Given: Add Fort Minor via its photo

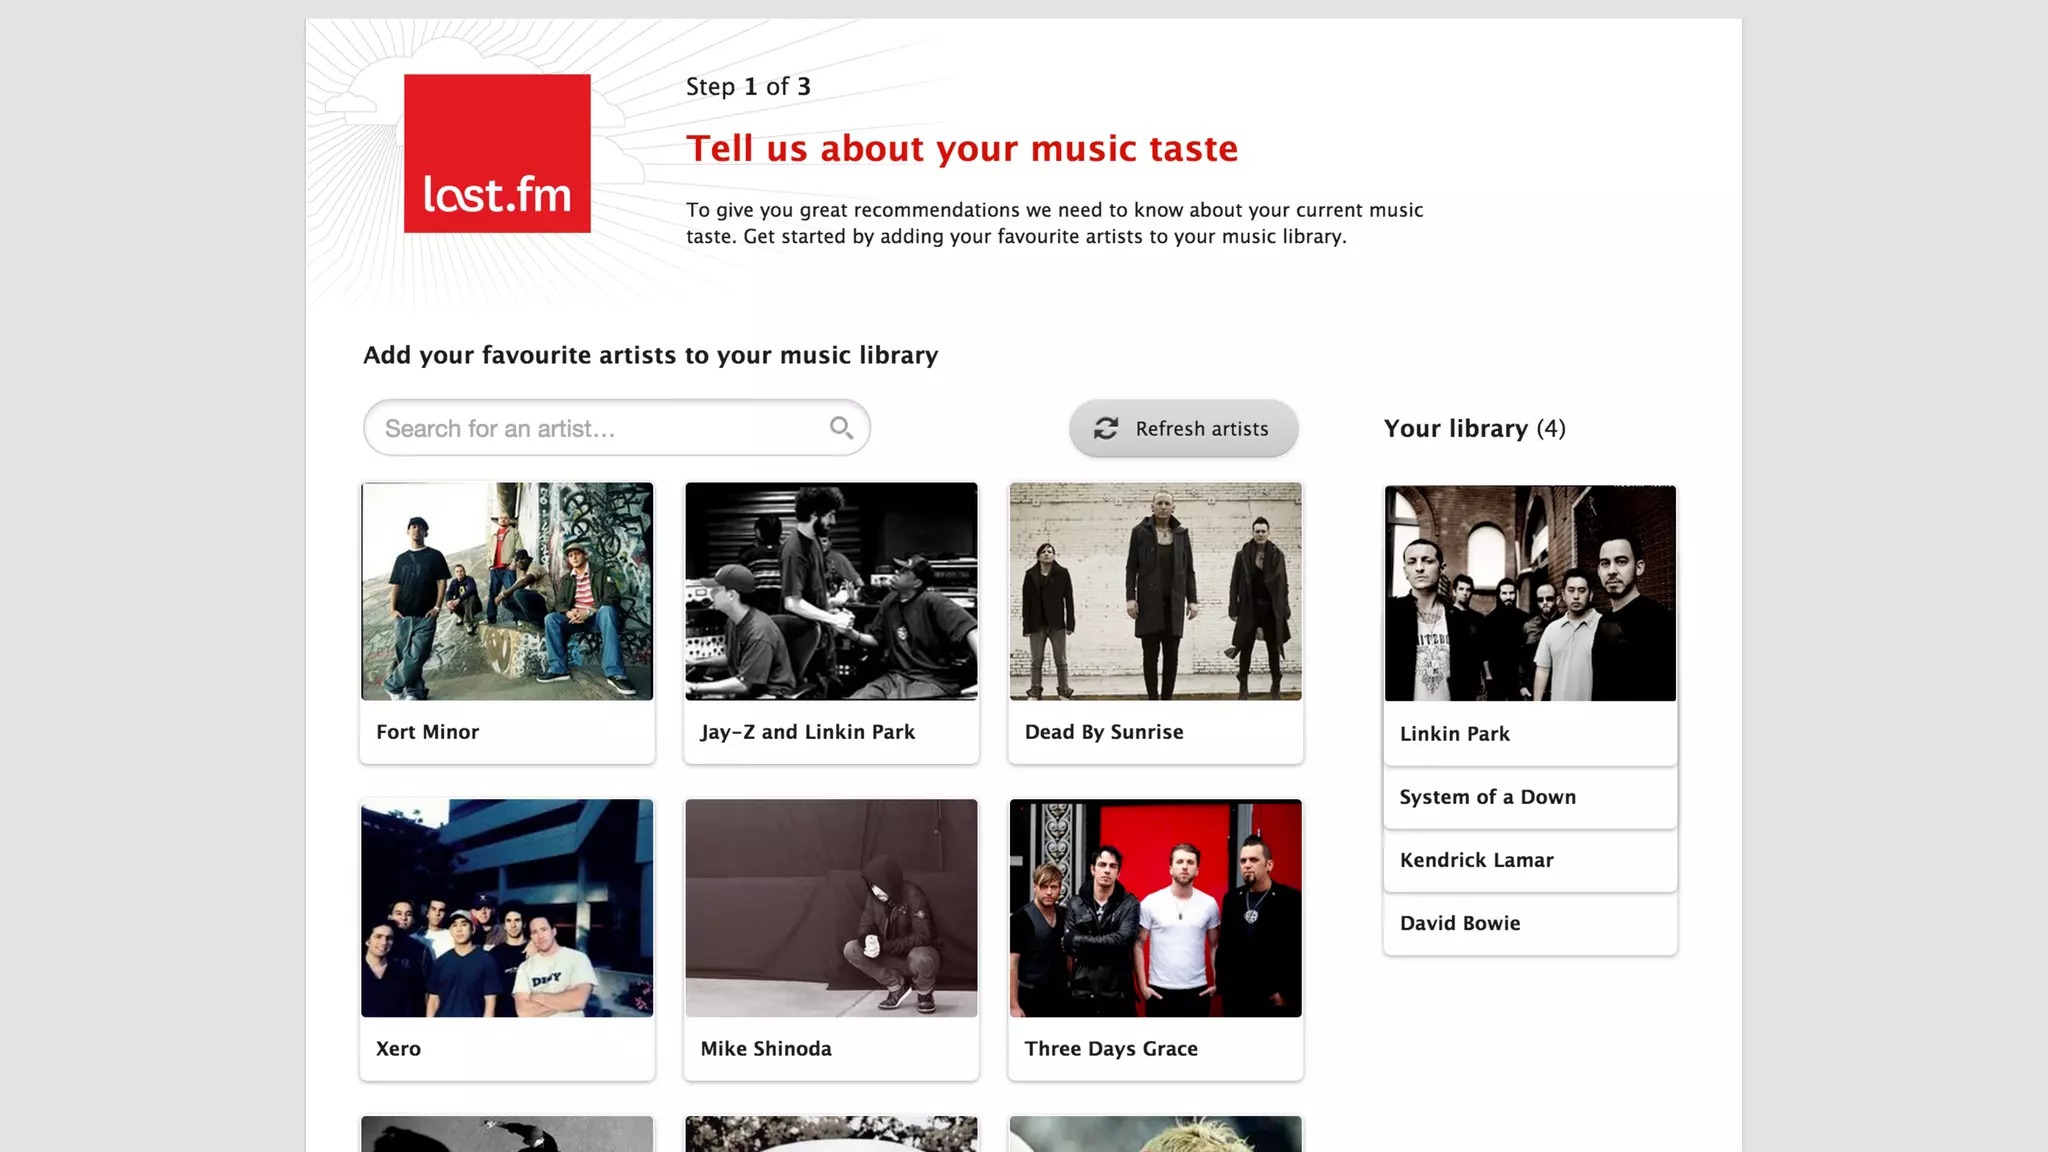Looking at the screenshot, I should [x=507, y=591].
